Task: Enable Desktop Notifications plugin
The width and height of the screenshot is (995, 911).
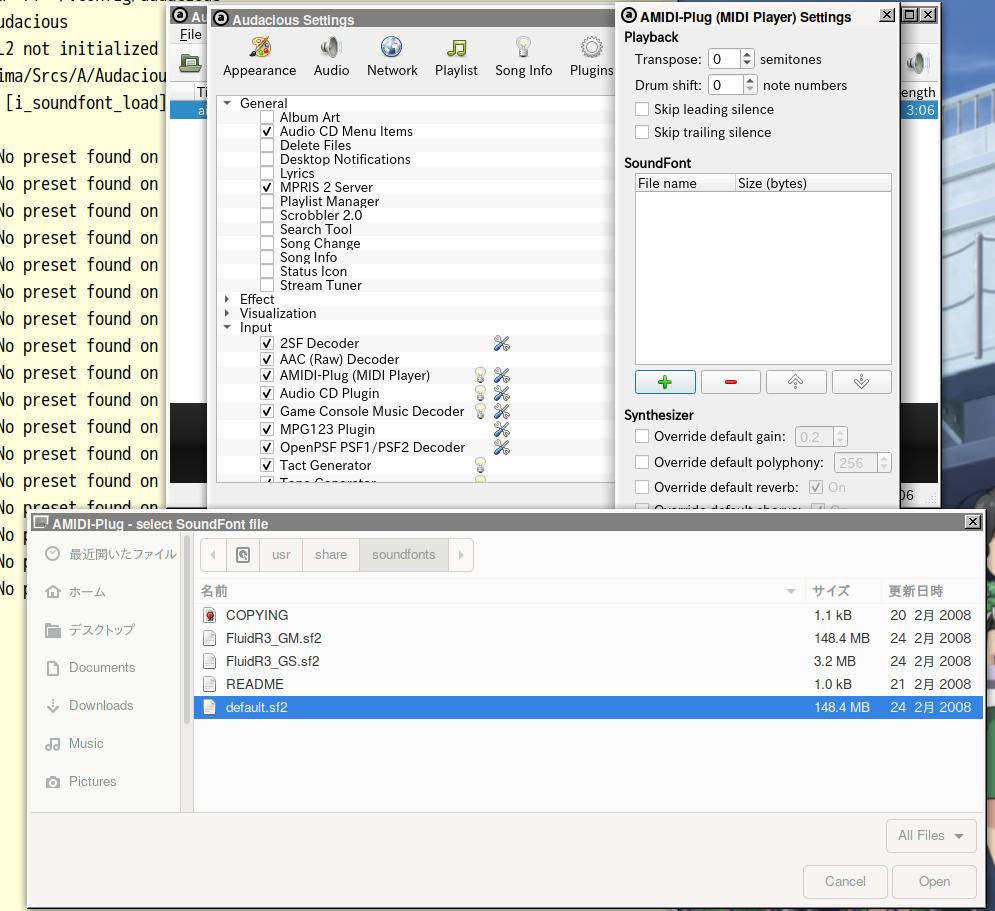Action: [x=267, y=159]
